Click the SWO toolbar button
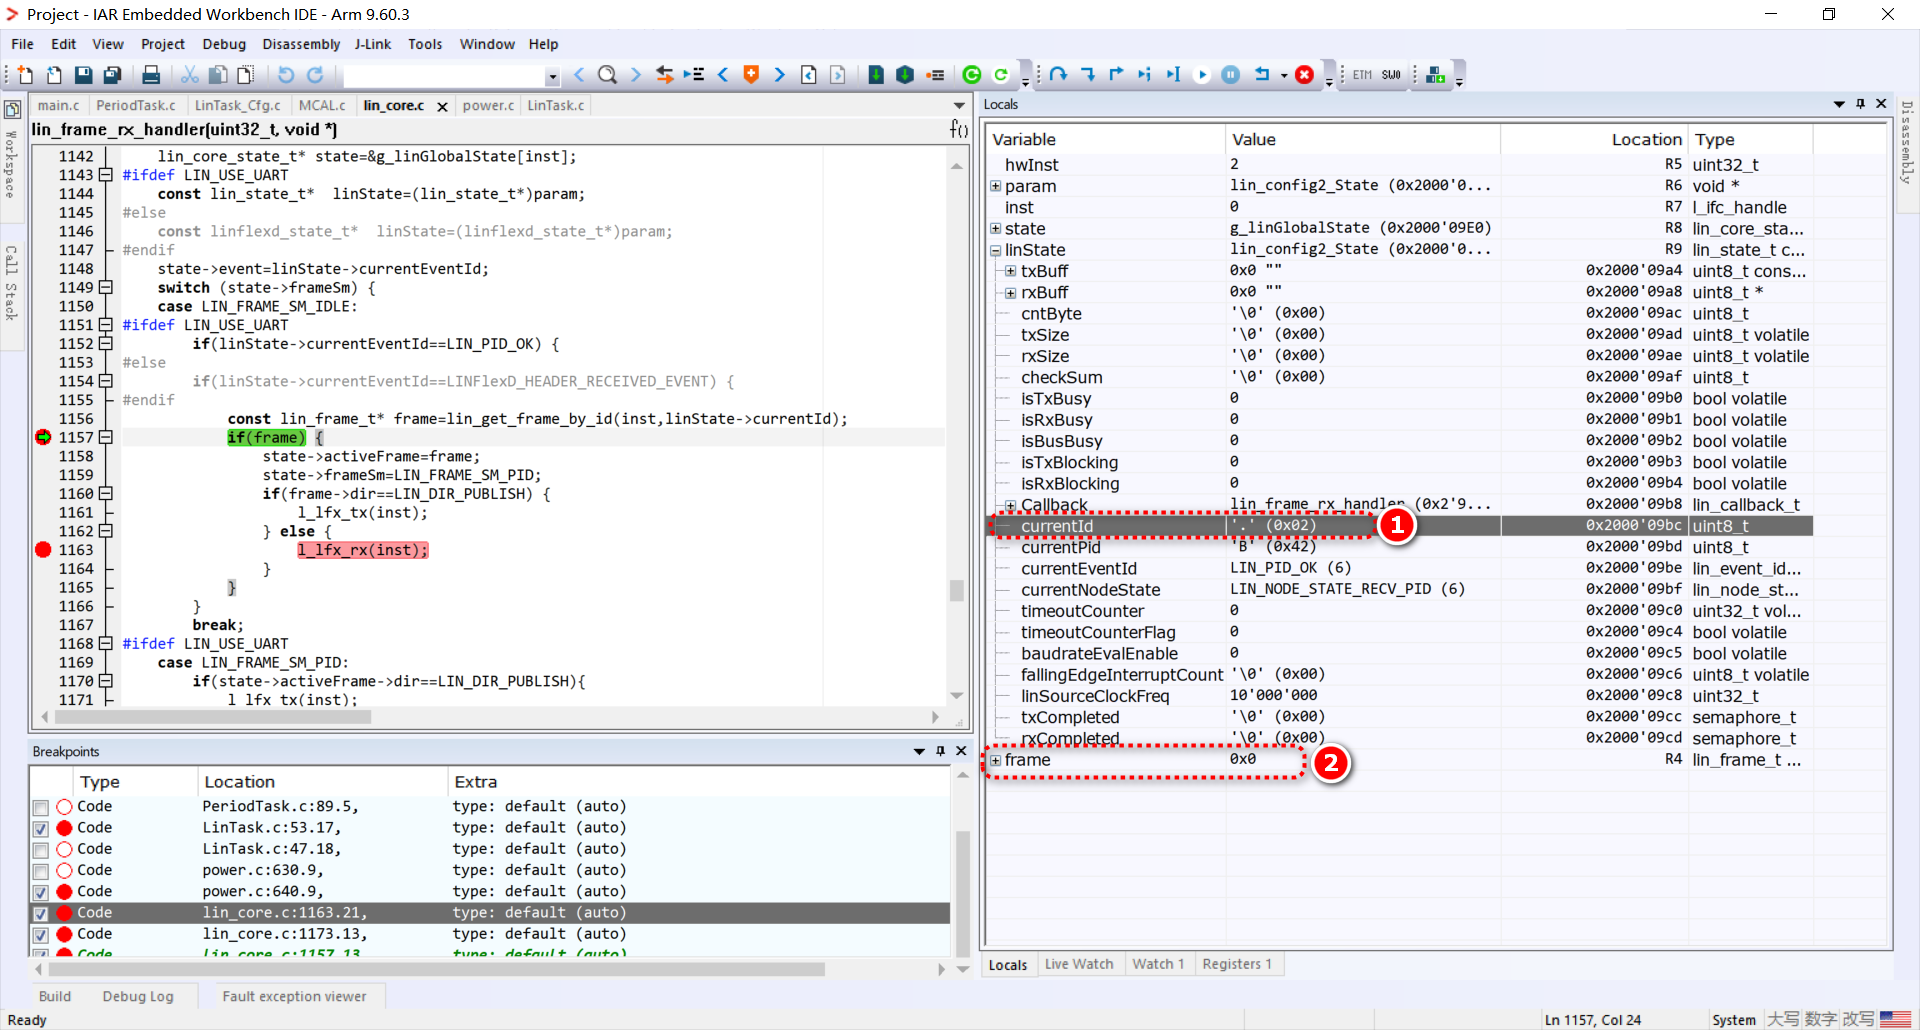The height and width of the screenshot is (1030, 1920). pos(1391,75)
